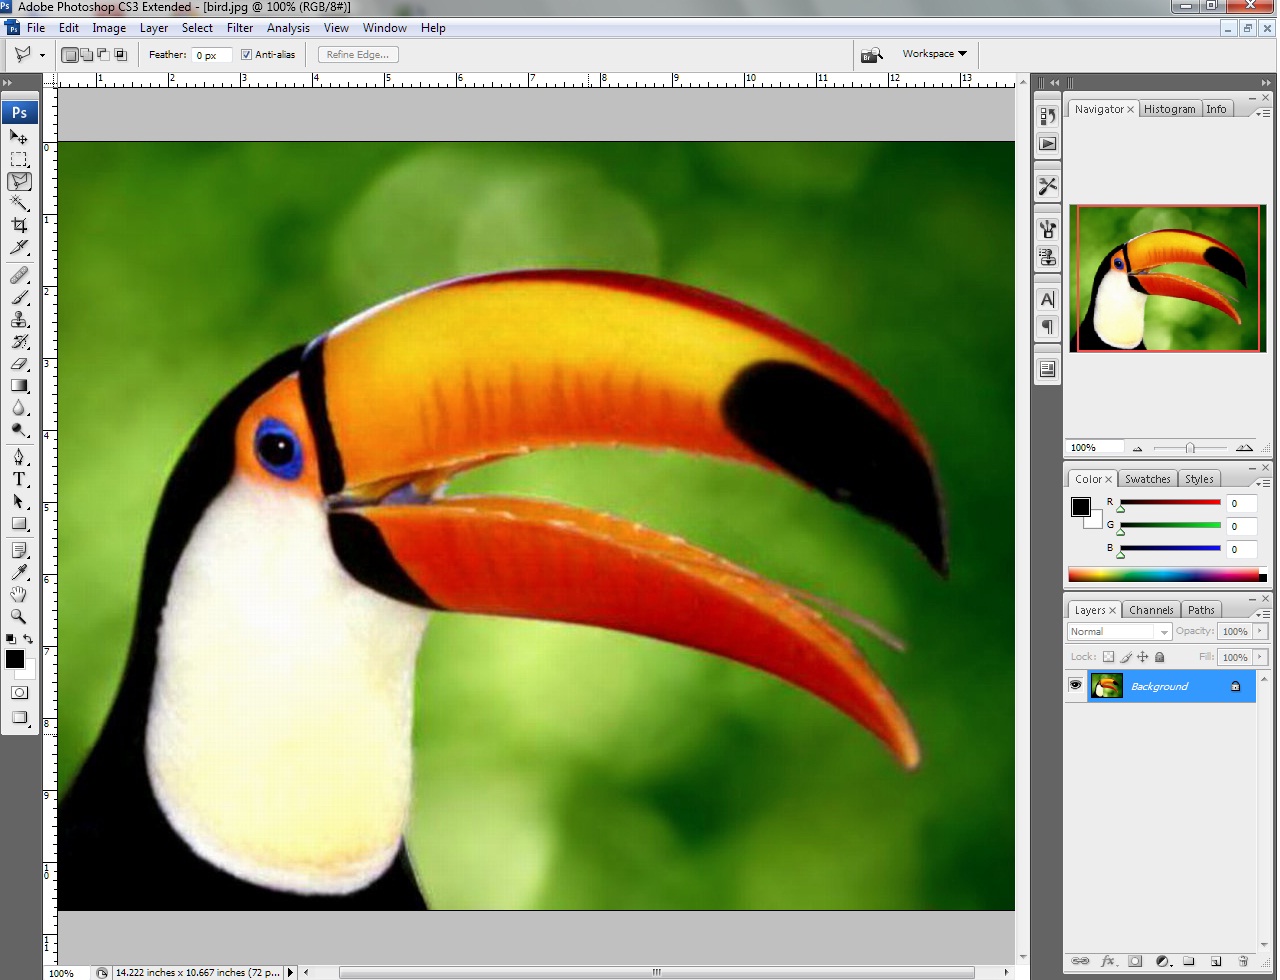Select the Horizontal Type tool
Viewport: 1280px width, 980px height.
pyautogui.click(x=19, y=479)
